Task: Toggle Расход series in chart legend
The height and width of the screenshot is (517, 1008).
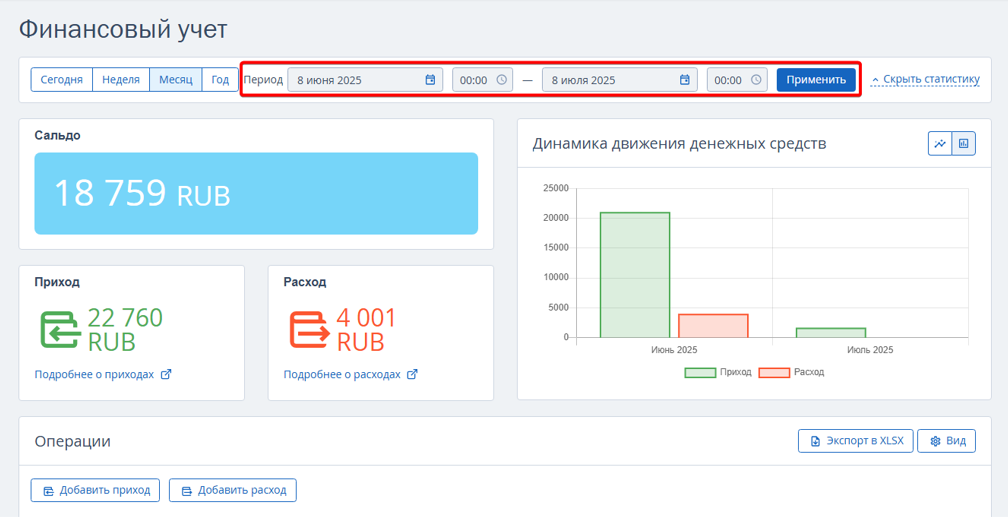Action: click(x=791, y=372)
